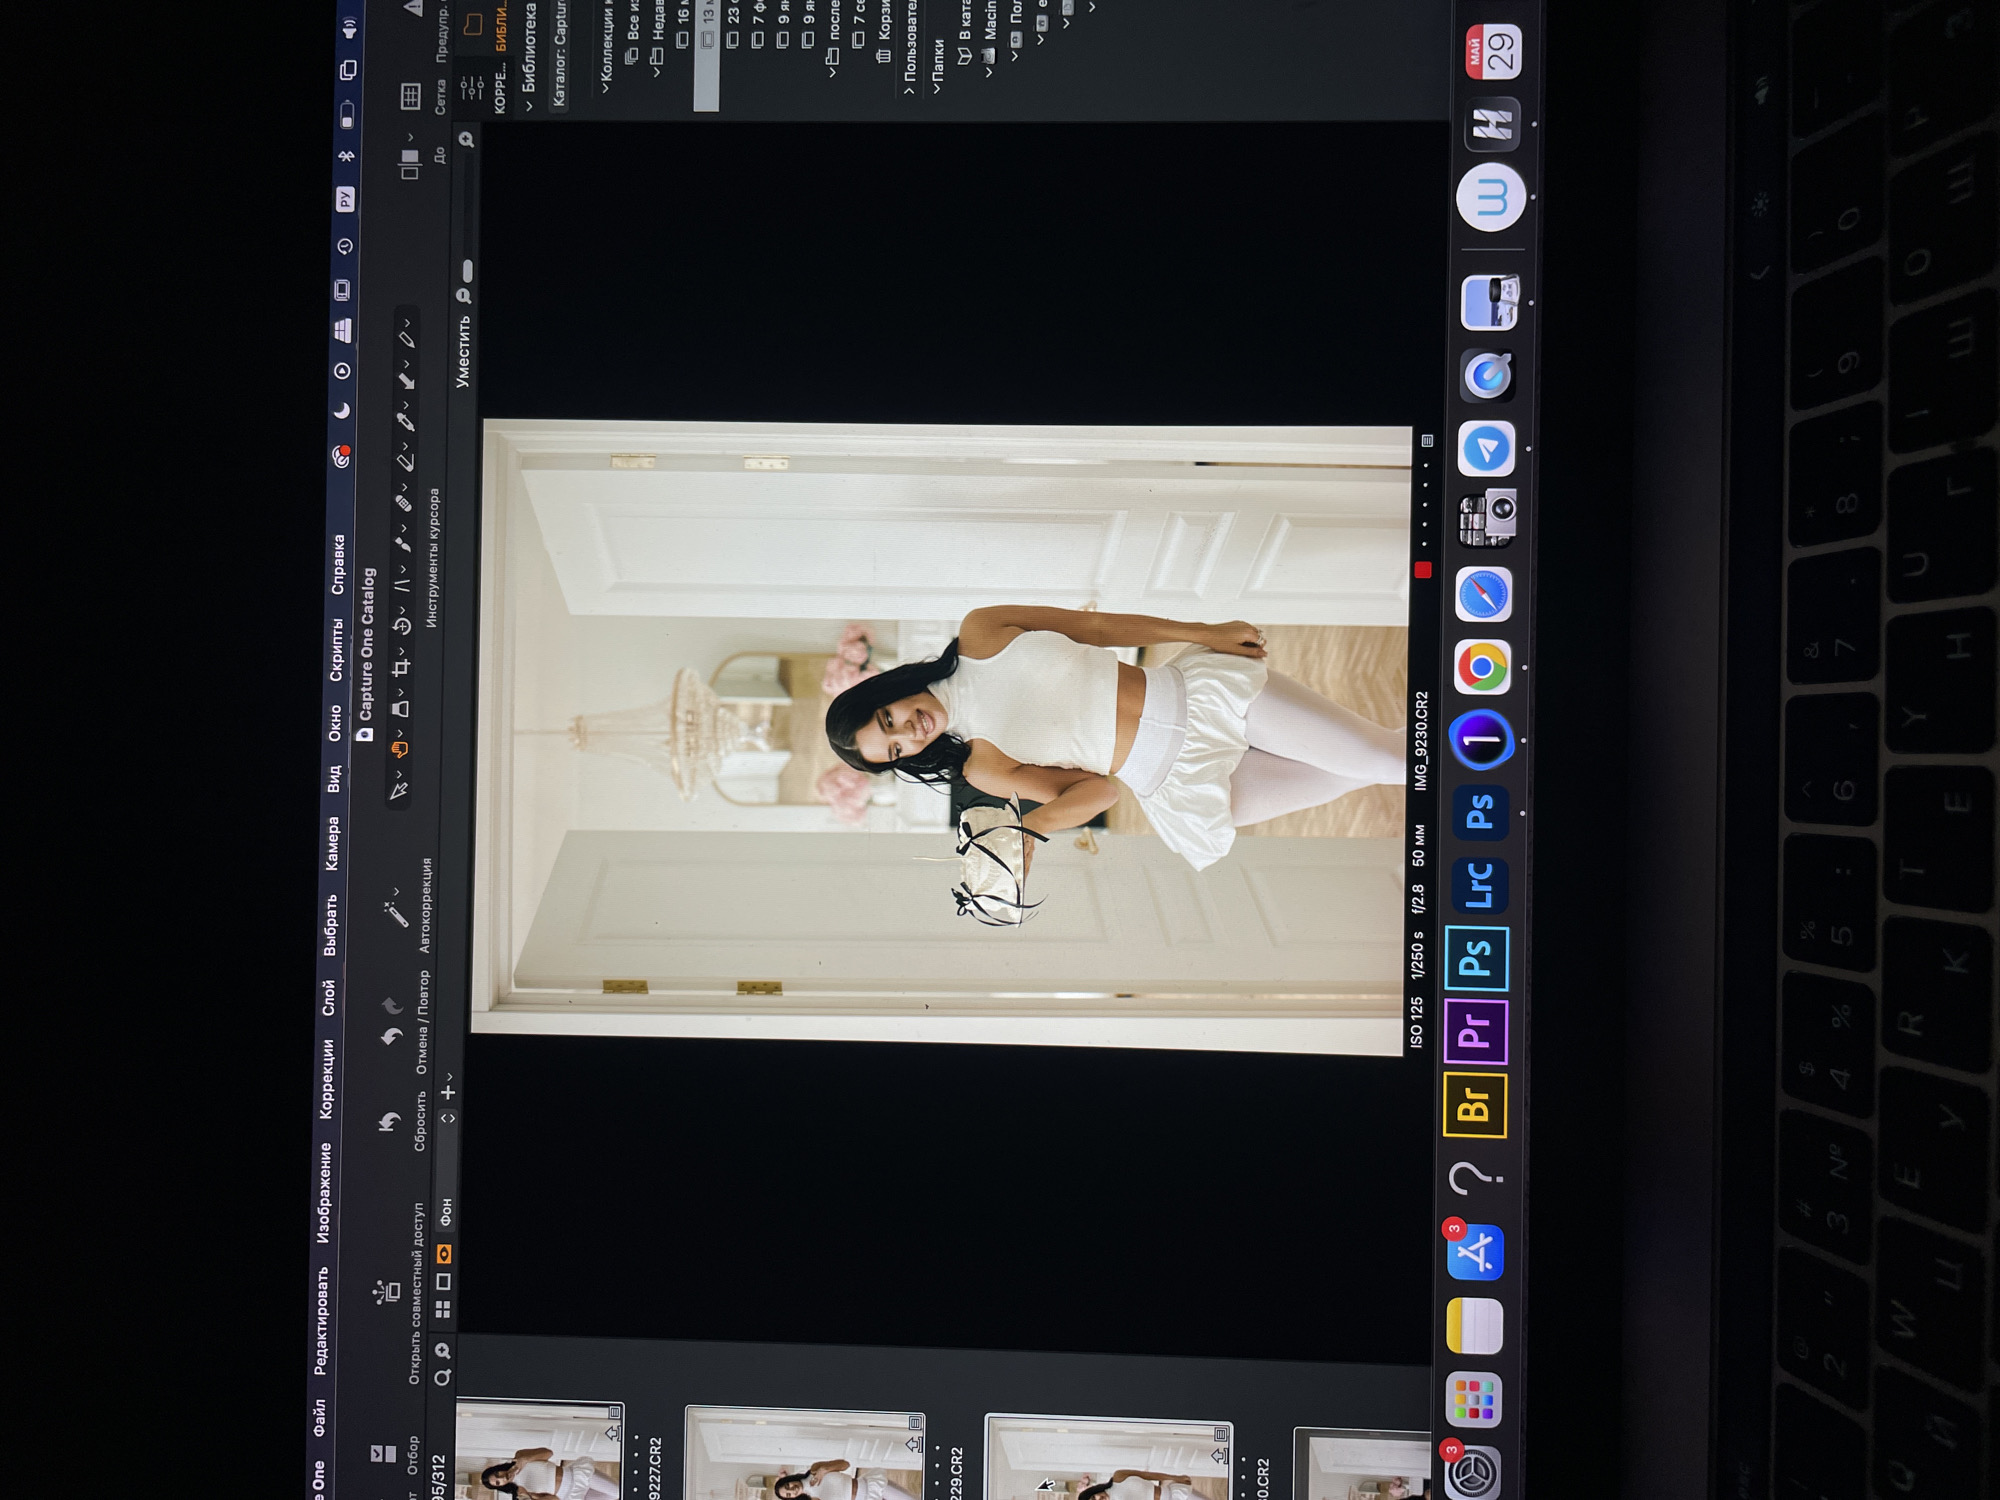Open the Коррекции menu
Viewport: 2000px width, 1500px height.
[x=327, y=1079]
